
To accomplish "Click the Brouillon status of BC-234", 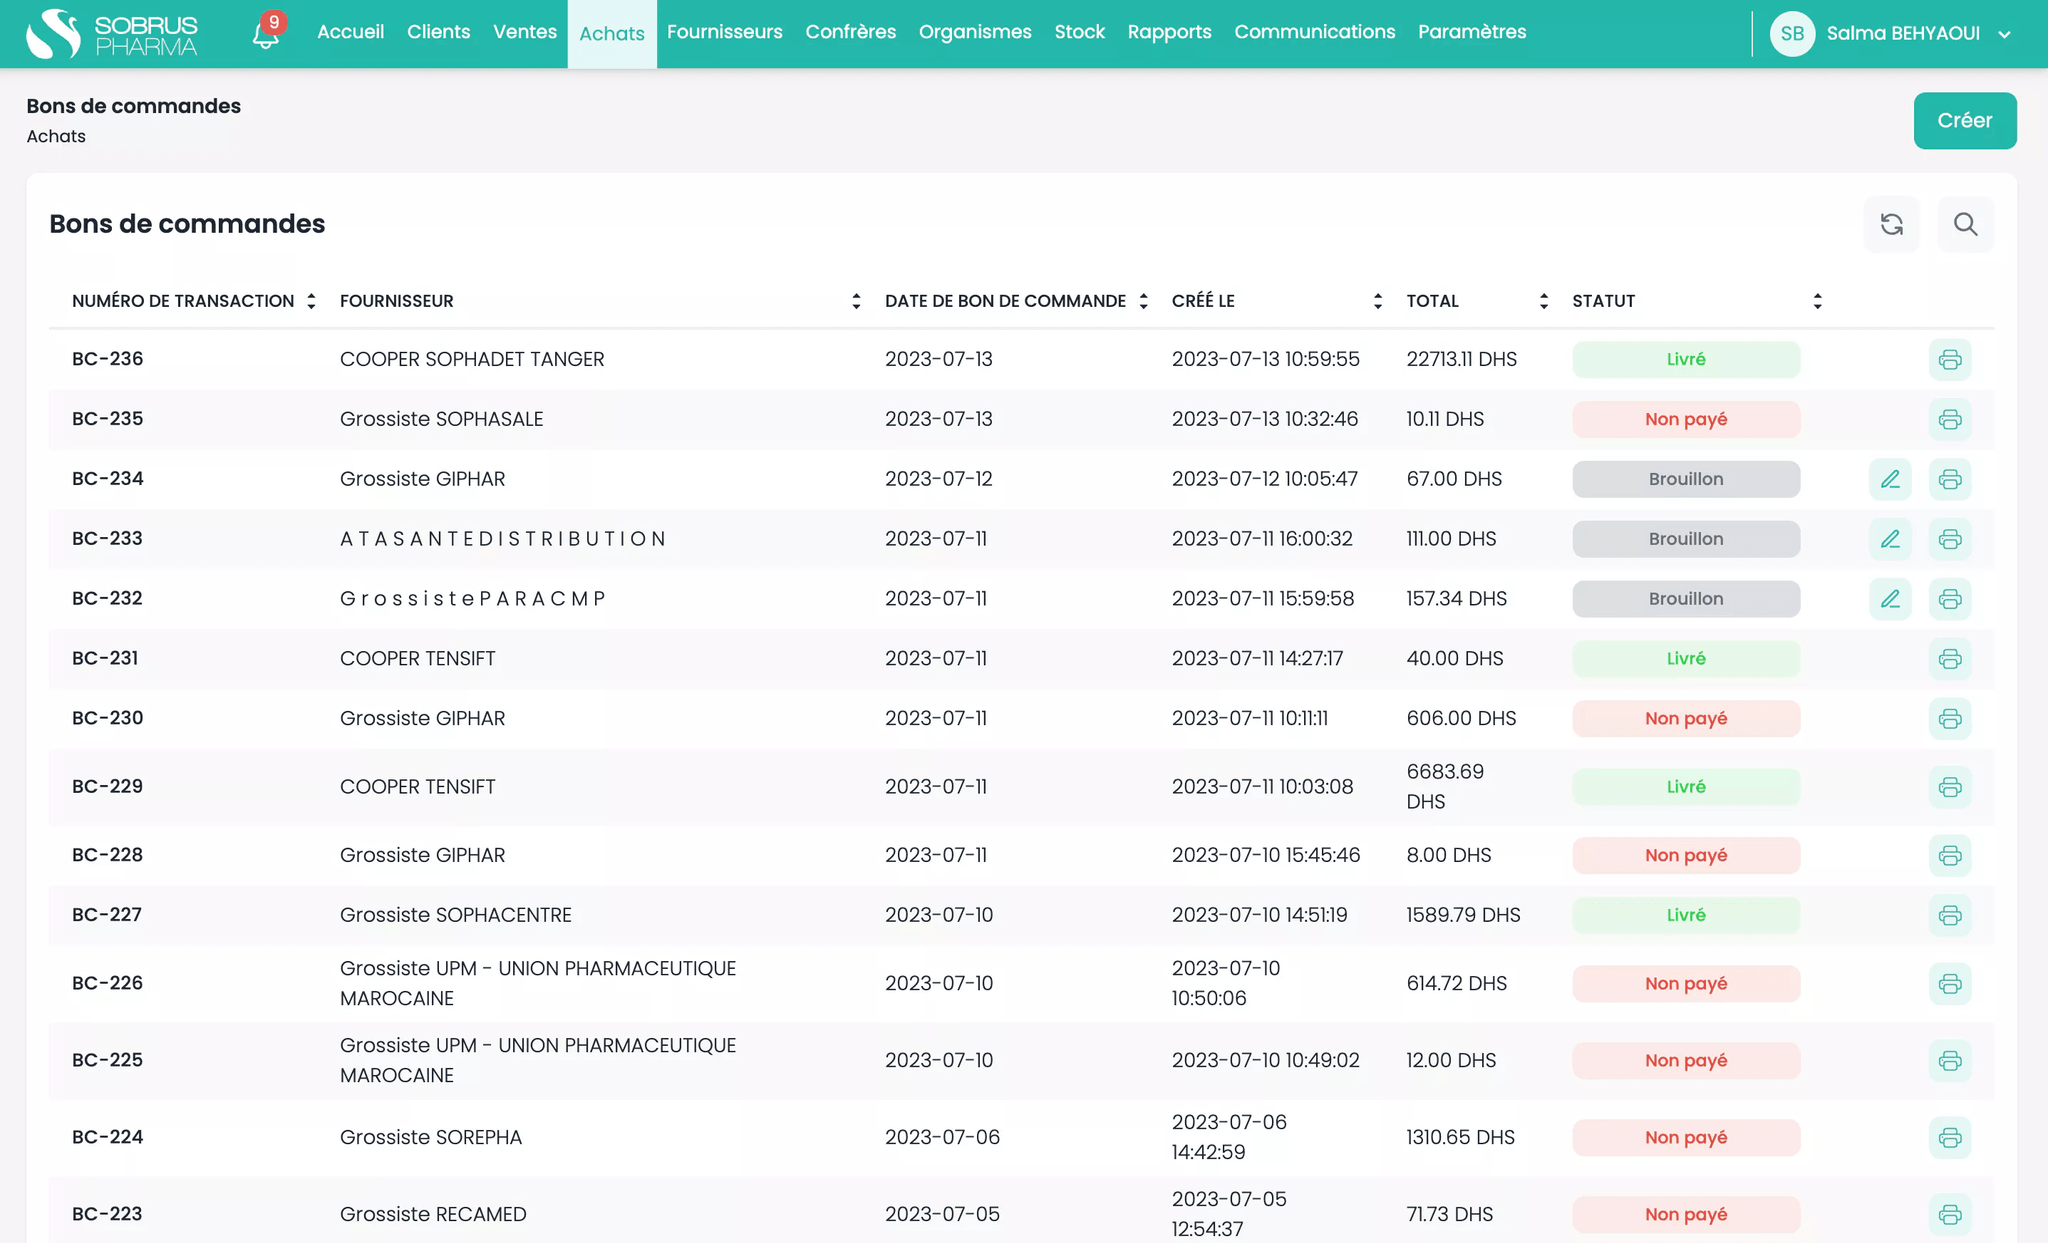I will point(1686,479).
